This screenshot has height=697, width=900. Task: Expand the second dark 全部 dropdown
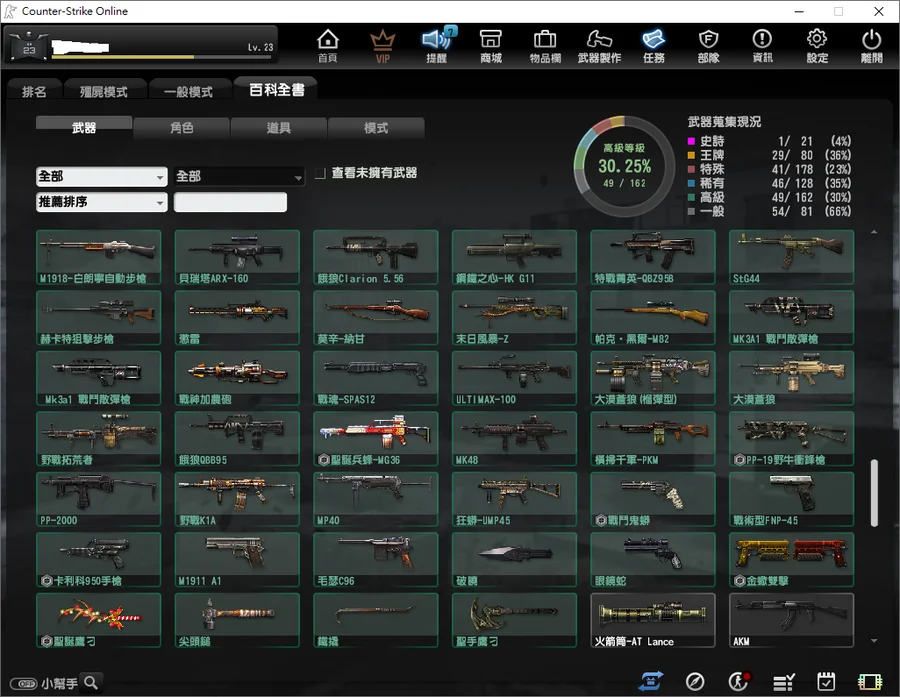point(239,176)
